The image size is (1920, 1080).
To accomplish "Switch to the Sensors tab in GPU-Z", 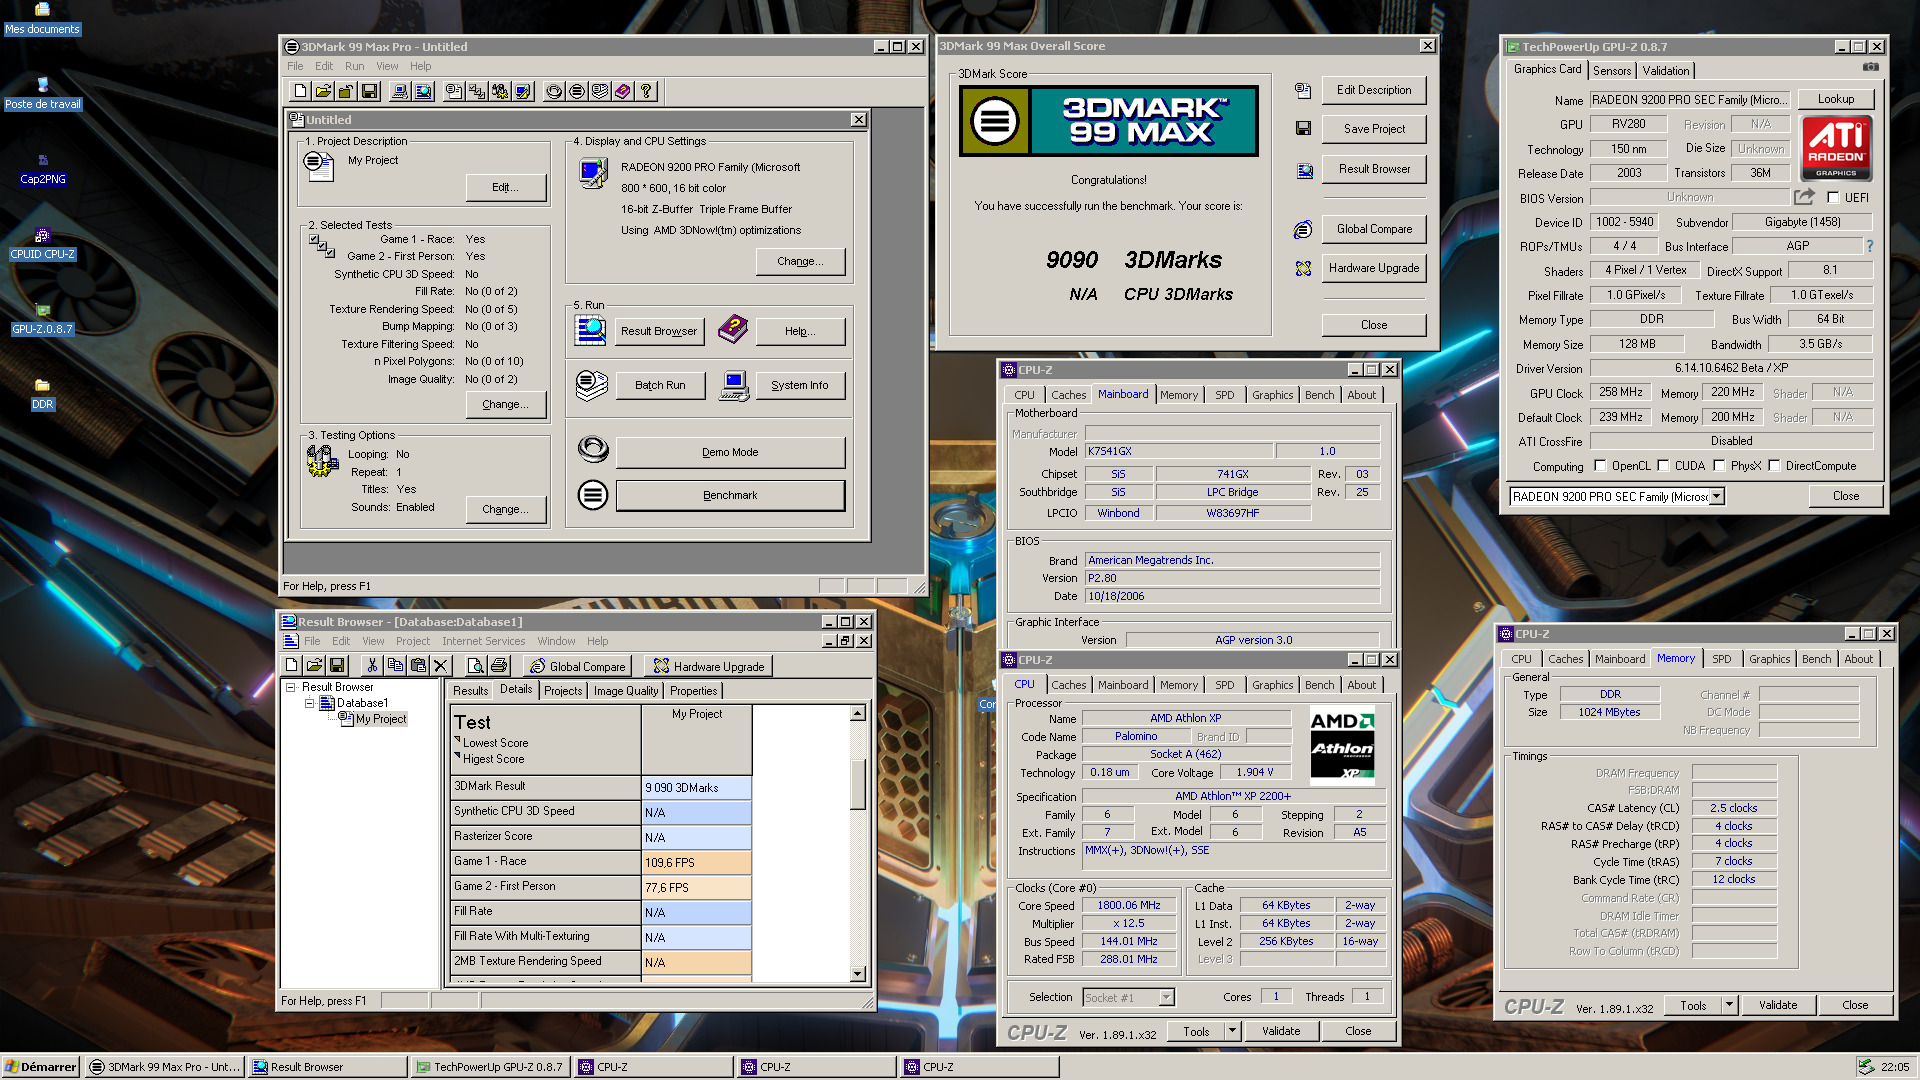I will 1612,70.
